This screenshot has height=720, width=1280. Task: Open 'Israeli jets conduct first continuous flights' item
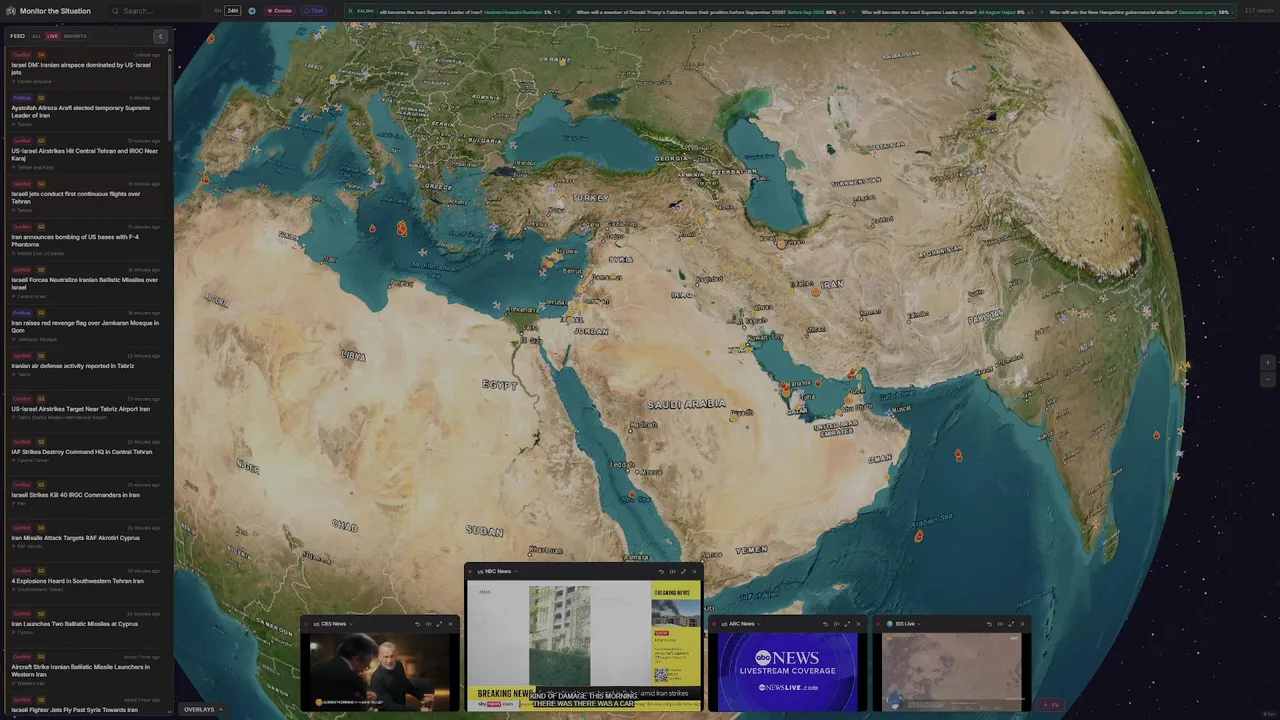coord(86,197)
